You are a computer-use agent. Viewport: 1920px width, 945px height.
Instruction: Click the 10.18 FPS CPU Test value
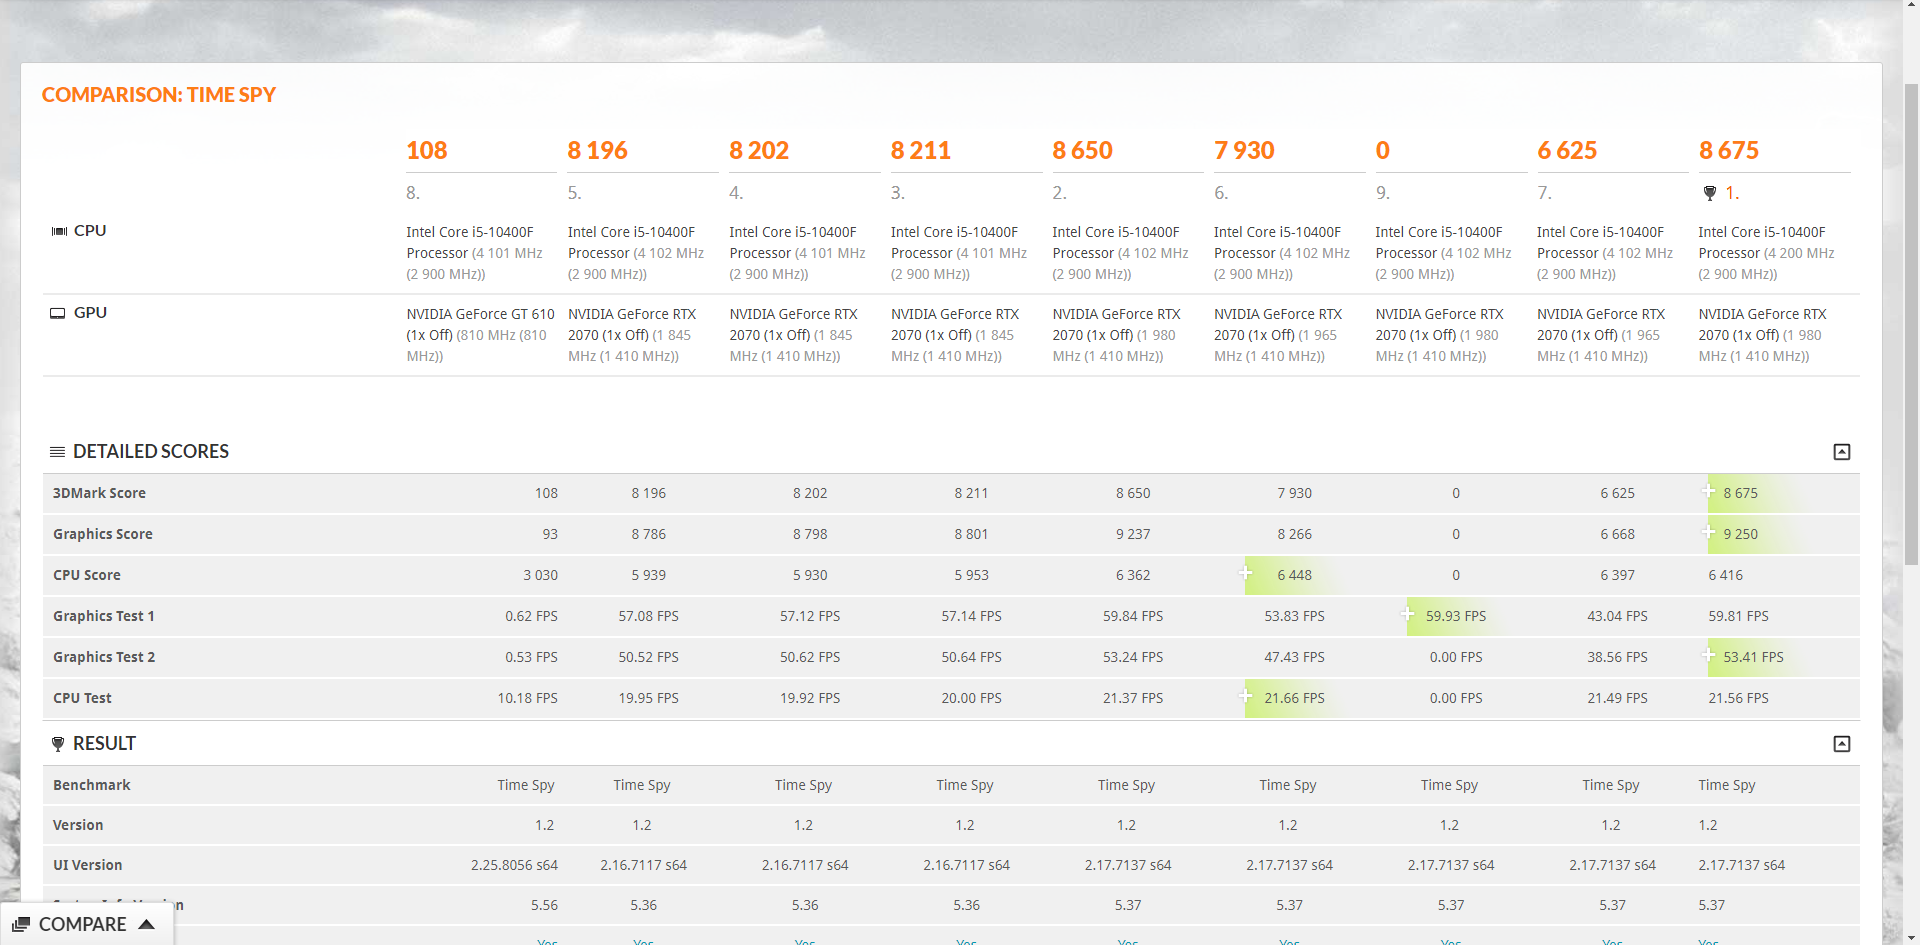coord(528,698)
